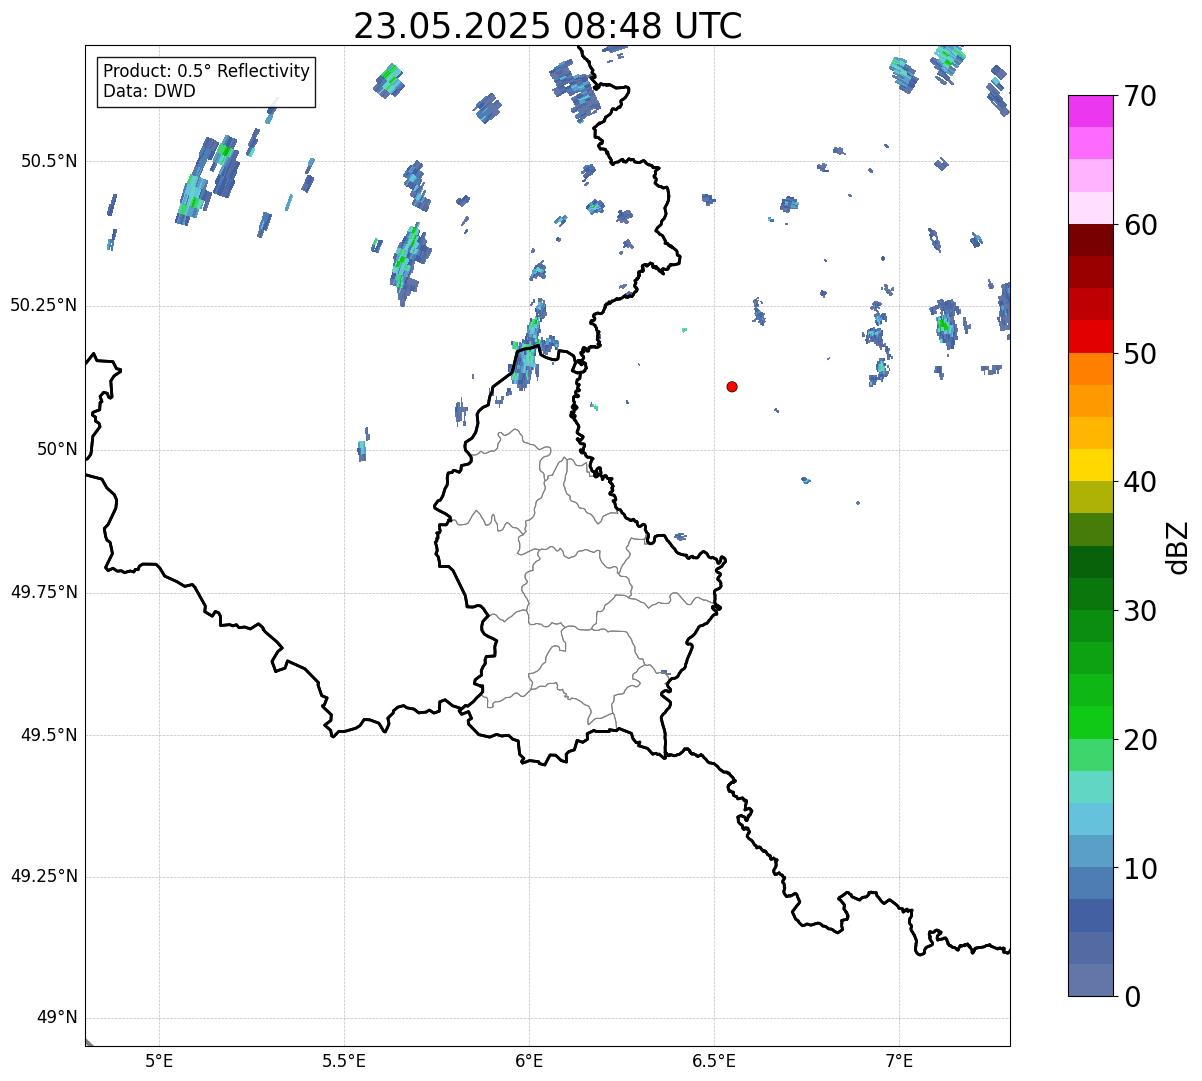Click the 5°E longitude label
Image resolution: width=1202 pixels, height=1081 pixels.
159,1061
